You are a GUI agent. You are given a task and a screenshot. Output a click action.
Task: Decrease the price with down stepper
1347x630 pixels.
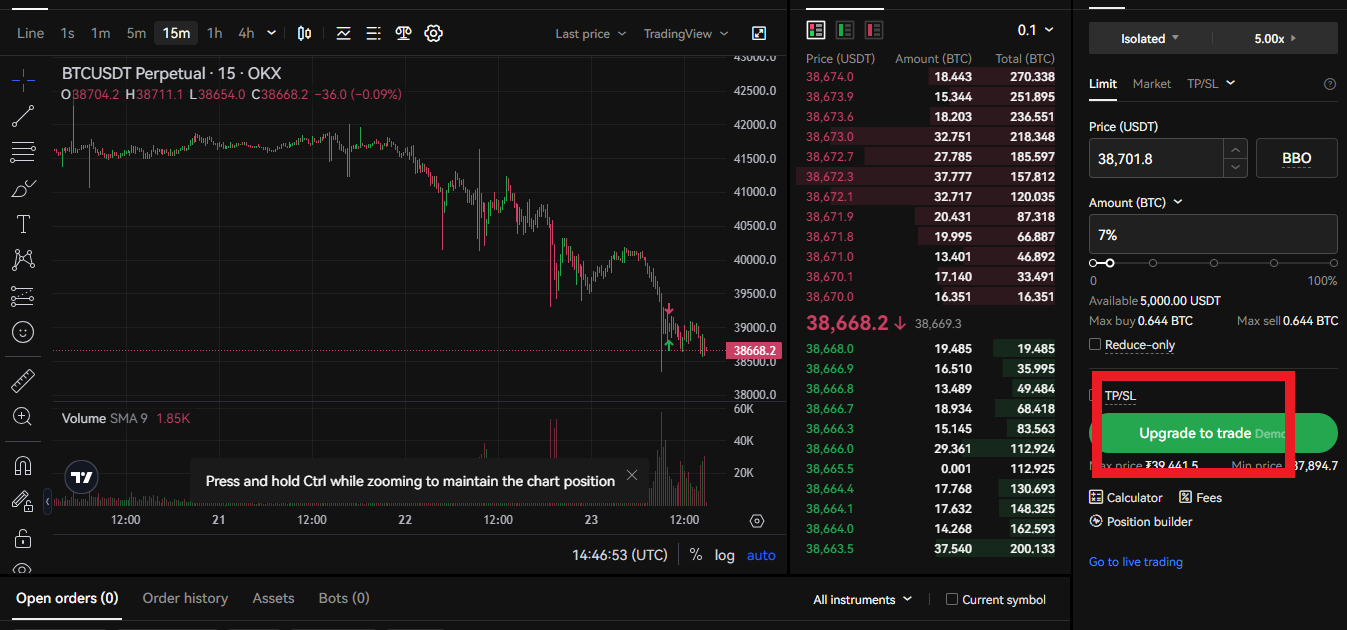point(1236,168)
